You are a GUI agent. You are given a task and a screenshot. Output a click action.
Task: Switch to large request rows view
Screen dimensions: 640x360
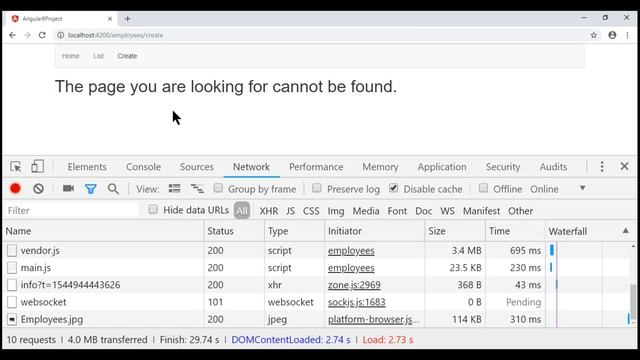[174, 189]
